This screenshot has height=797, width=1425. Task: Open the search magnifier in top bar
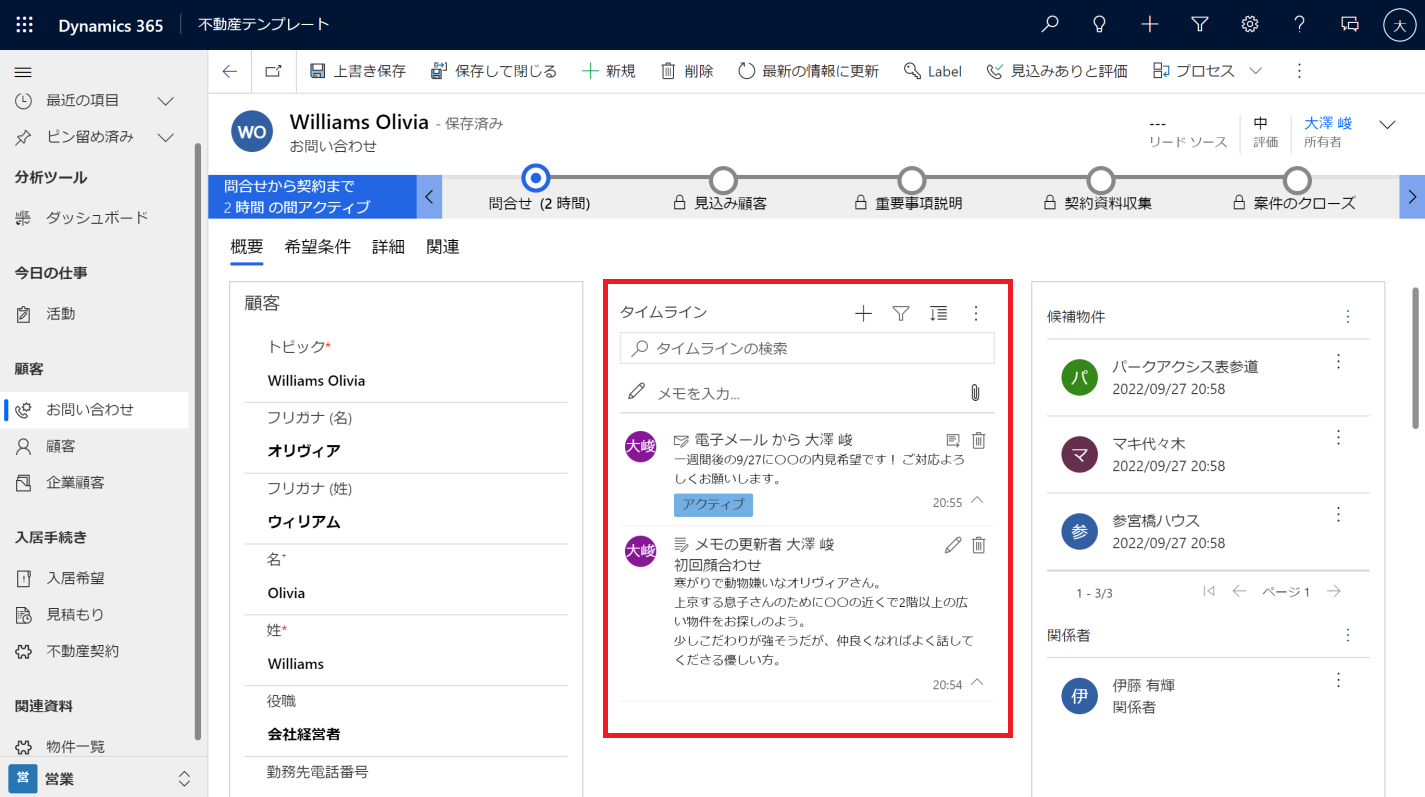coord(1050,25)
